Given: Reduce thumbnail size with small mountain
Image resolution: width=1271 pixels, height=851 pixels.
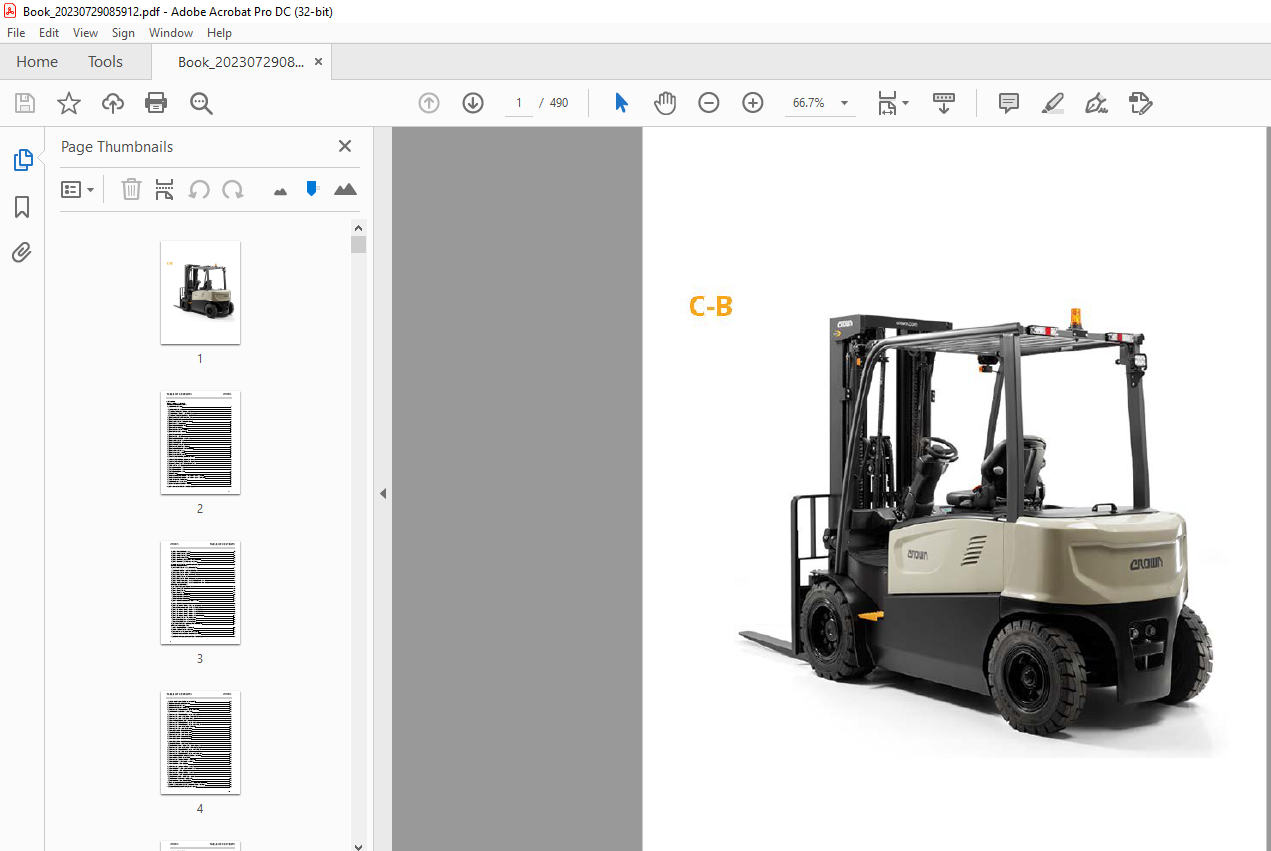Looking at the screenshot, I should point(280,191).
